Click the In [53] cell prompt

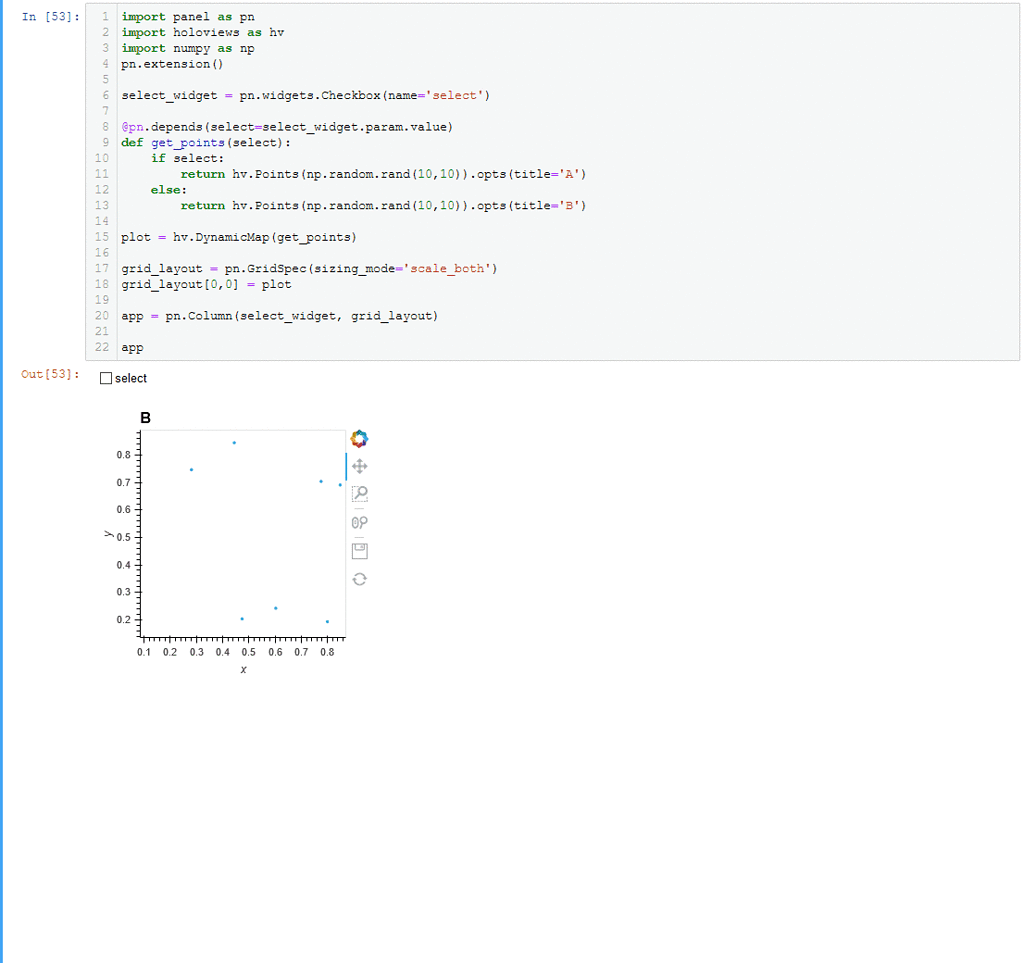click(x=48, y=17)
